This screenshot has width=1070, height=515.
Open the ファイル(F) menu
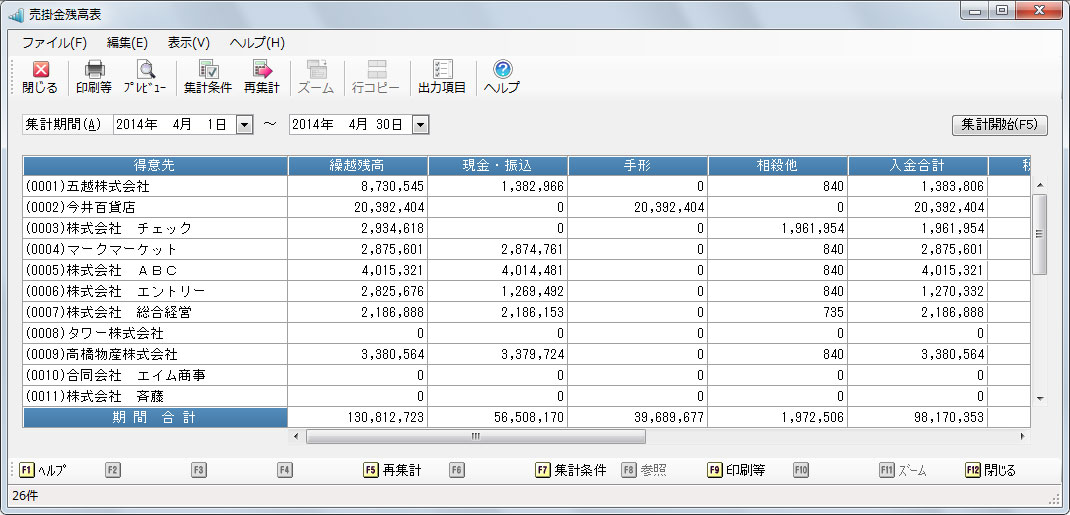54,43
